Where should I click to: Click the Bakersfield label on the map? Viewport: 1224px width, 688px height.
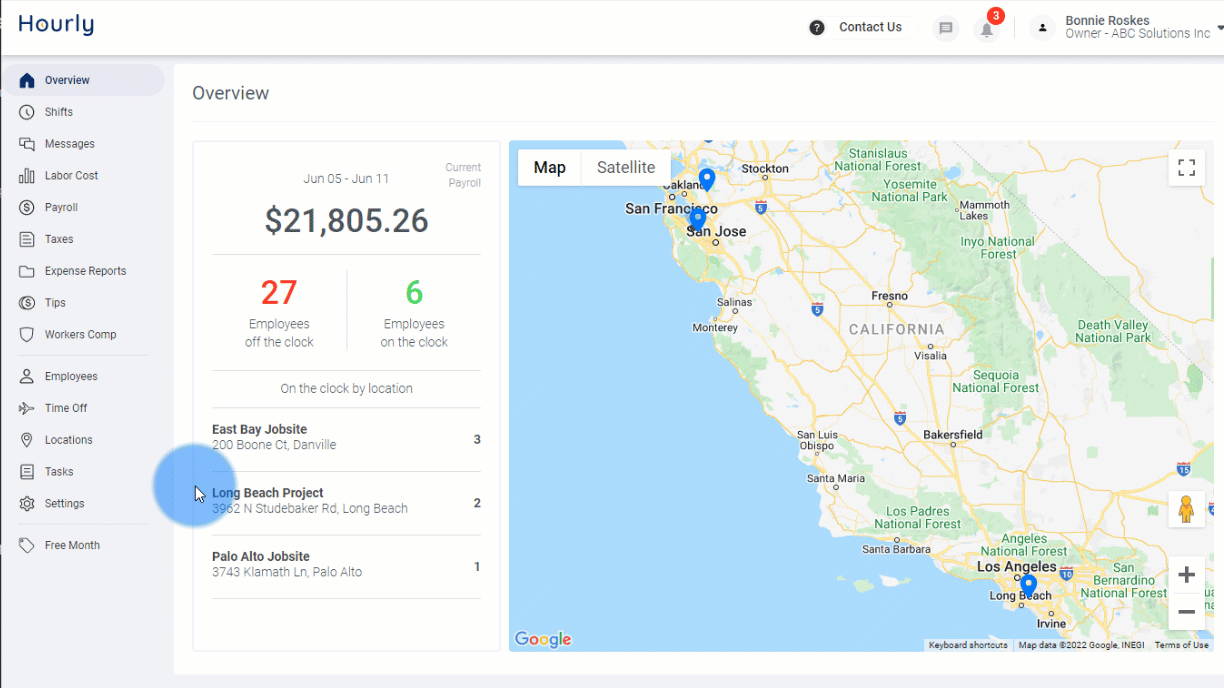coord(952,435)
